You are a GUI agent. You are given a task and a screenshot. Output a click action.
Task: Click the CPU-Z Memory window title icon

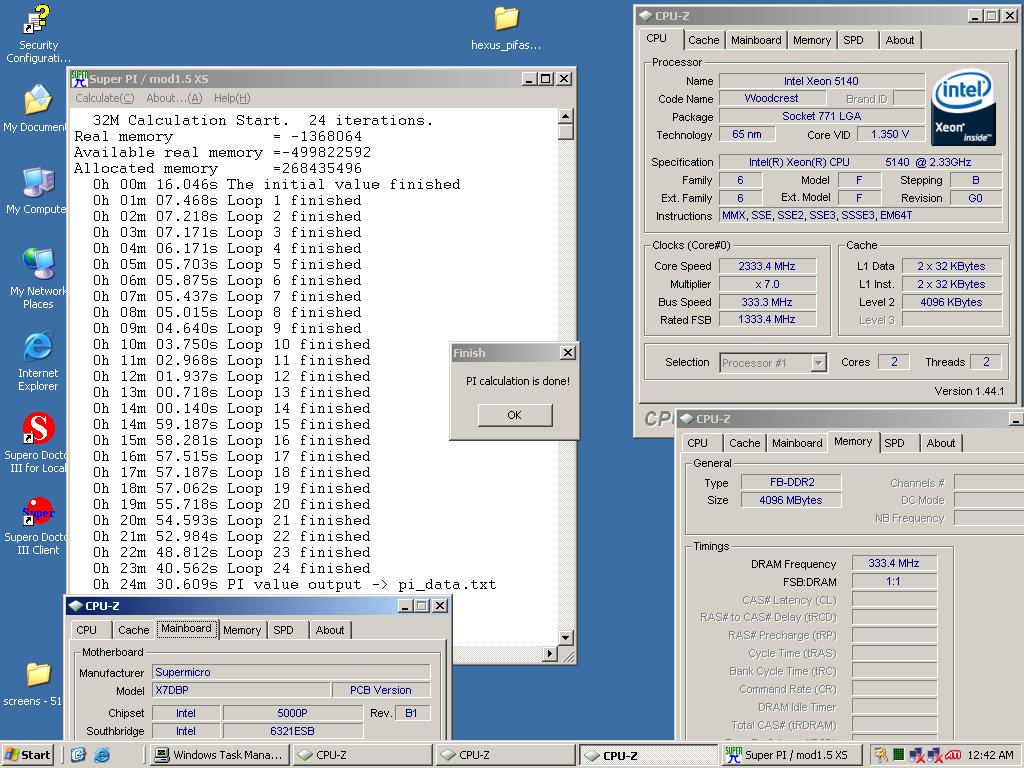(x=686, y=419)
